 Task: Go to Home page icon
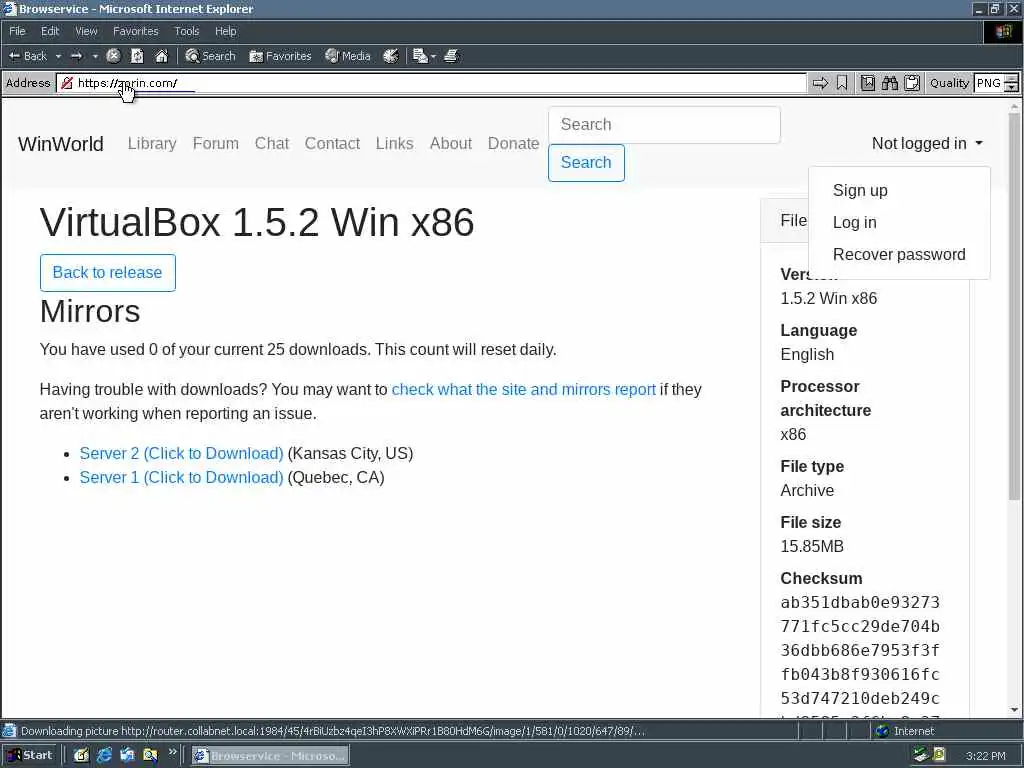point(161,56)
